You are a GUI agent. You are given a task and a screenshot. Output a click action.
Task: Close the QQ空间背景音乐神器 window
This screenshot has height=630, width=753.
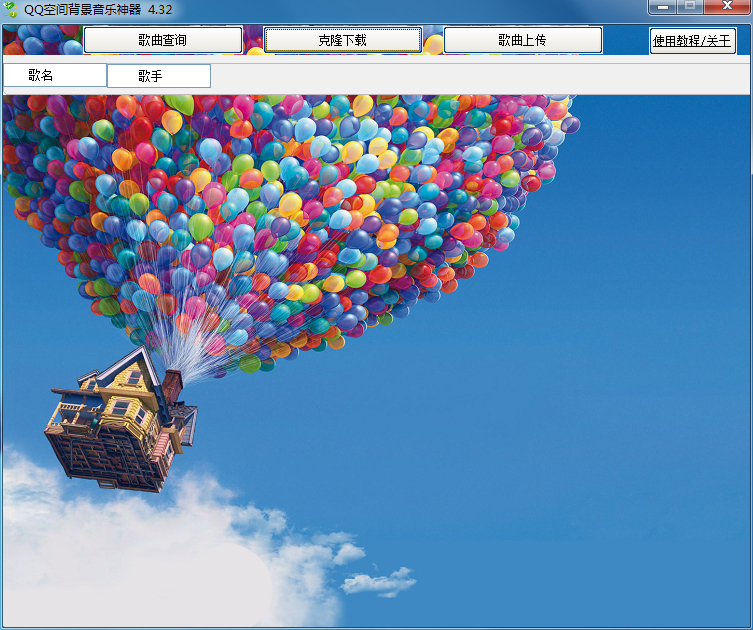click(x=727, y=7)
